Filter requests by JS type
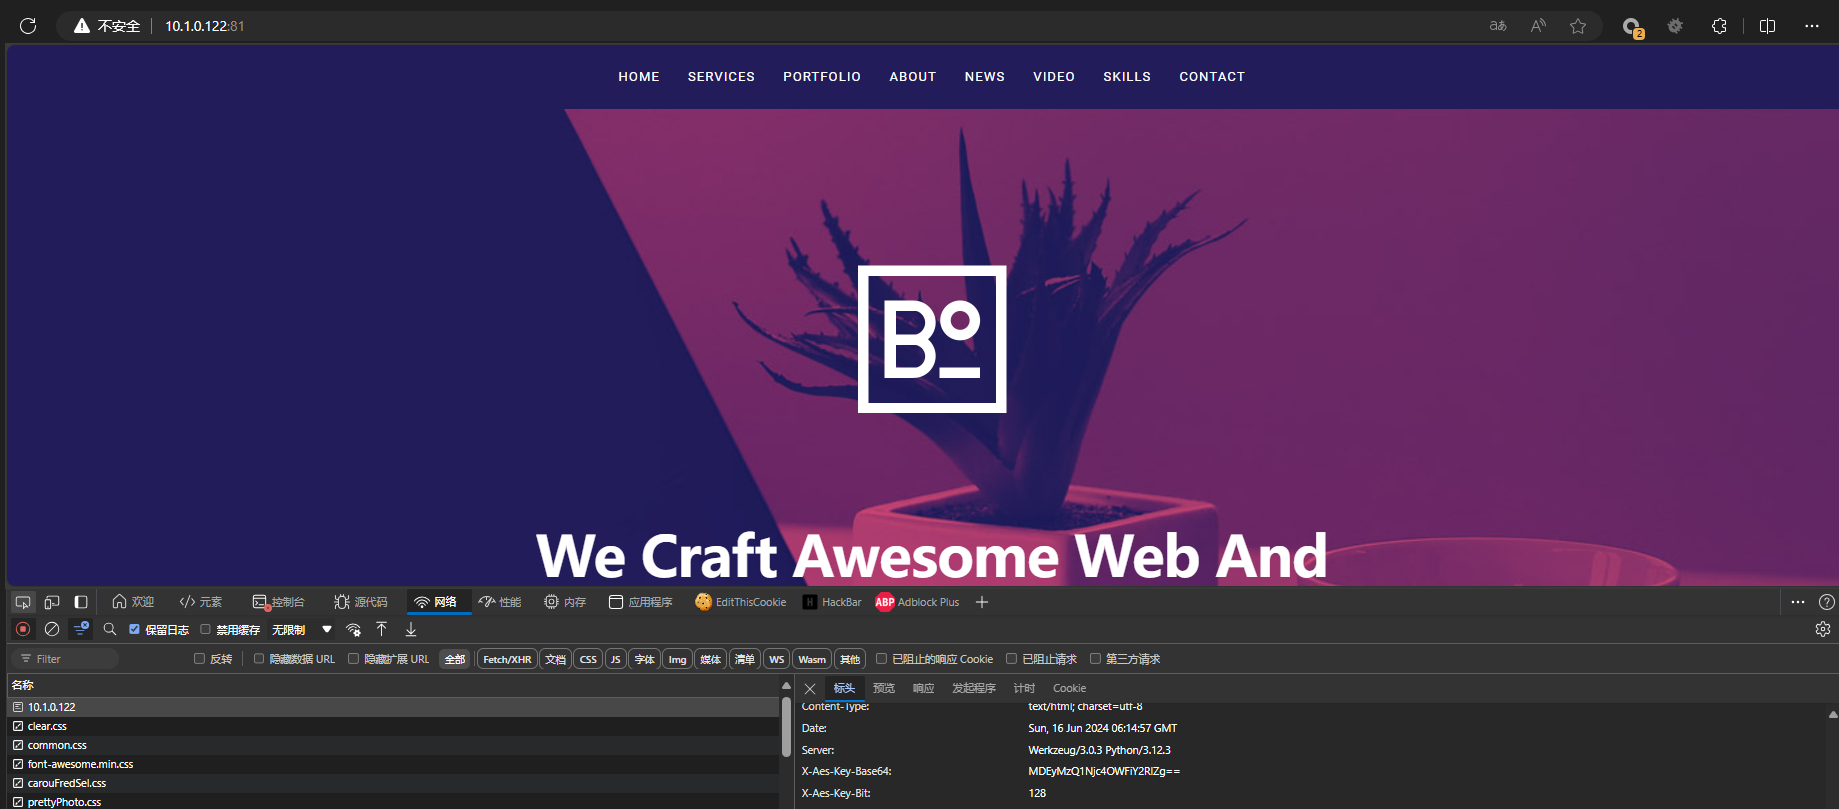This screenshot has width=1839, height=809. [615, 659]
